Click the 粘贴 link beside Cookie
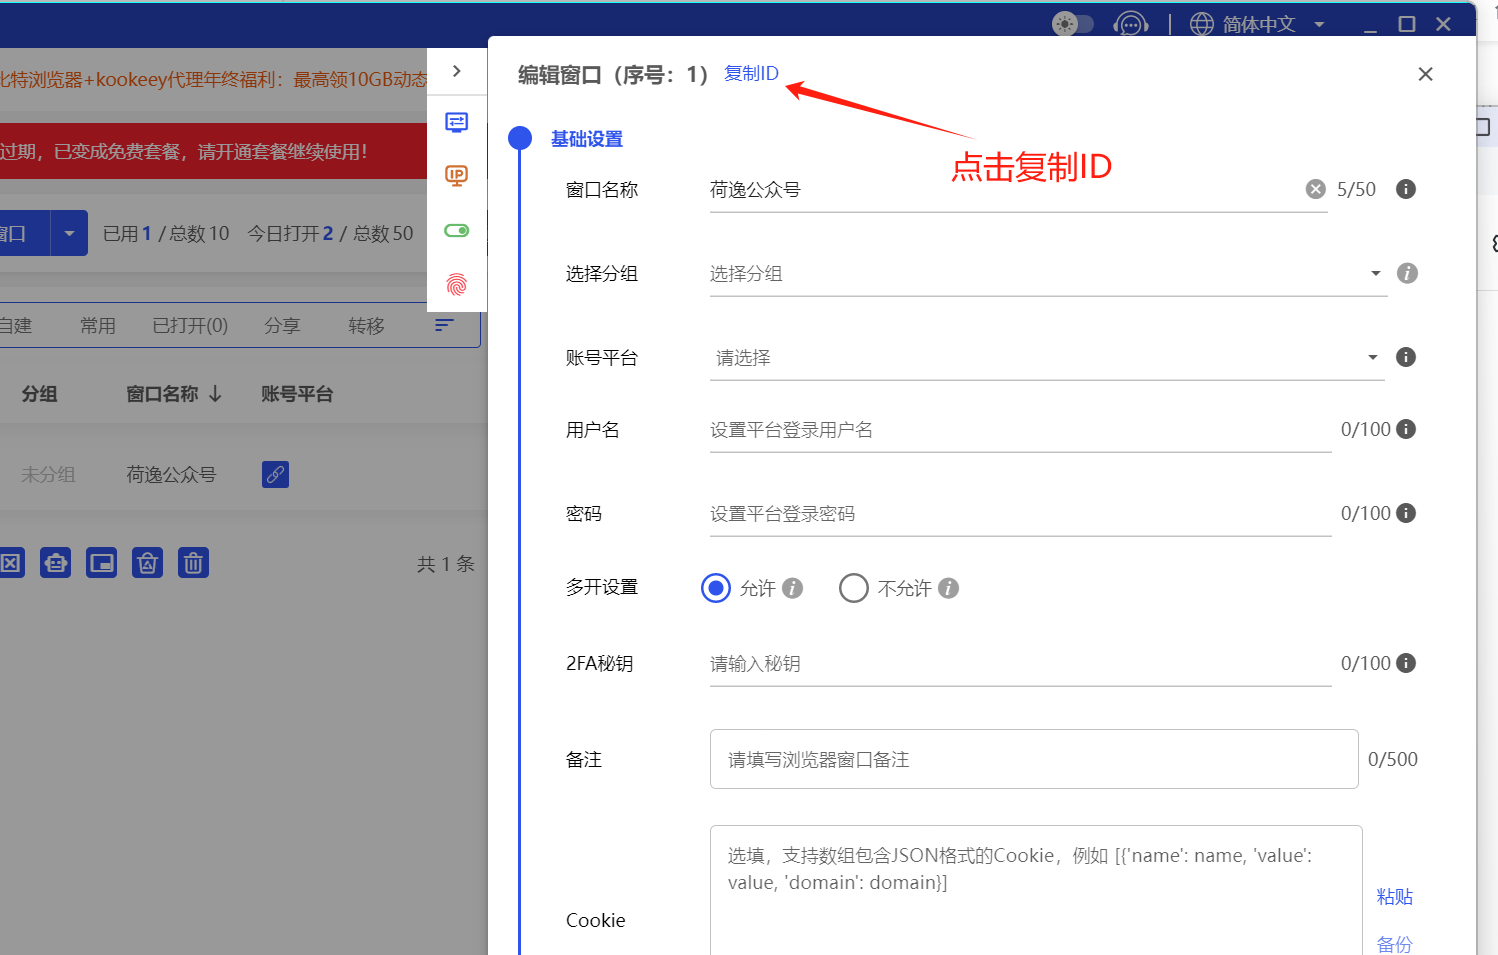This screenshot has height=955, width=1498. click(x=1394, y=897)
